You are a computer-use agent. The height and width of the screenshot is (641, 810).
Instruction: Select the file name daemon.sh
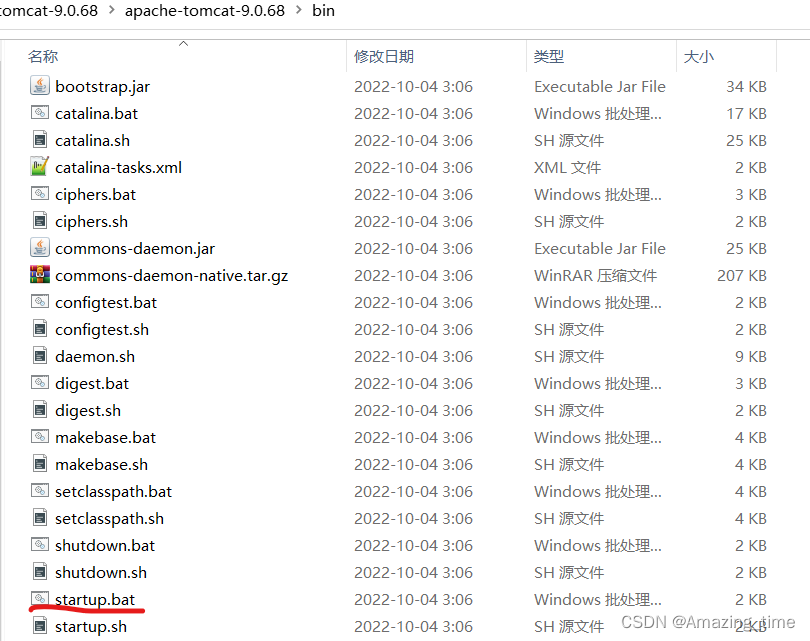(95, 356)
